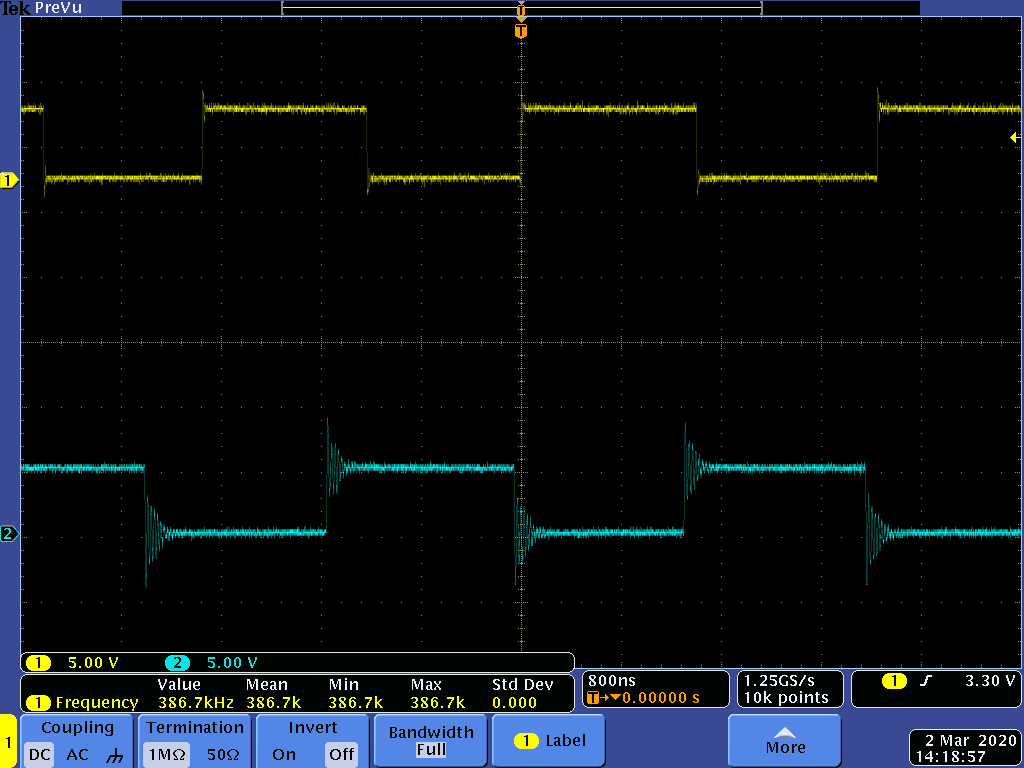Select AC coupling option
This screenshot has width=1024, height=768.
[x=77, y=754]
